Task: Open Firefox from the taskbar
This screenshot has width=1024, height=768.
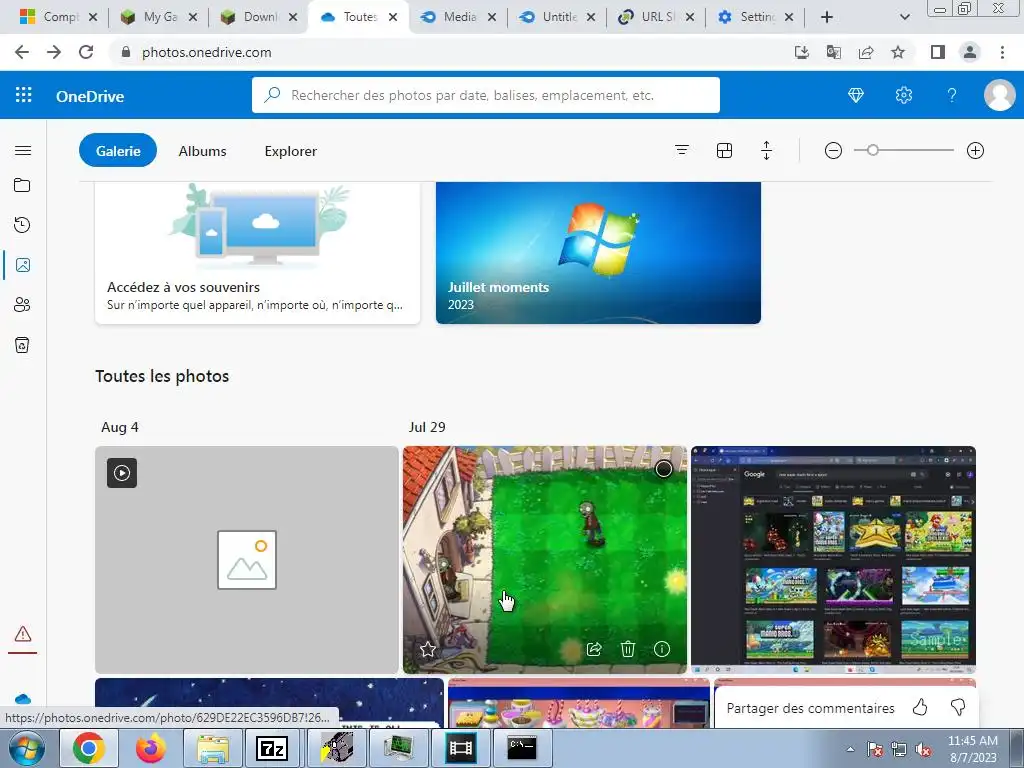Action: (150, 748)
